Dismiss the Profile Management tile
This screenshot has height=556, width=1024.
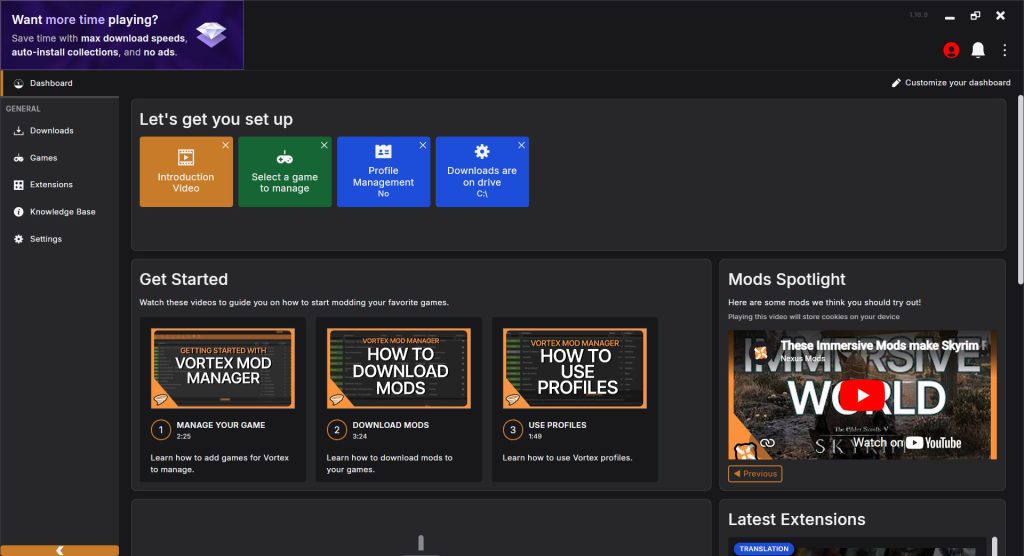pyautogui.click(x=423, y=145)
